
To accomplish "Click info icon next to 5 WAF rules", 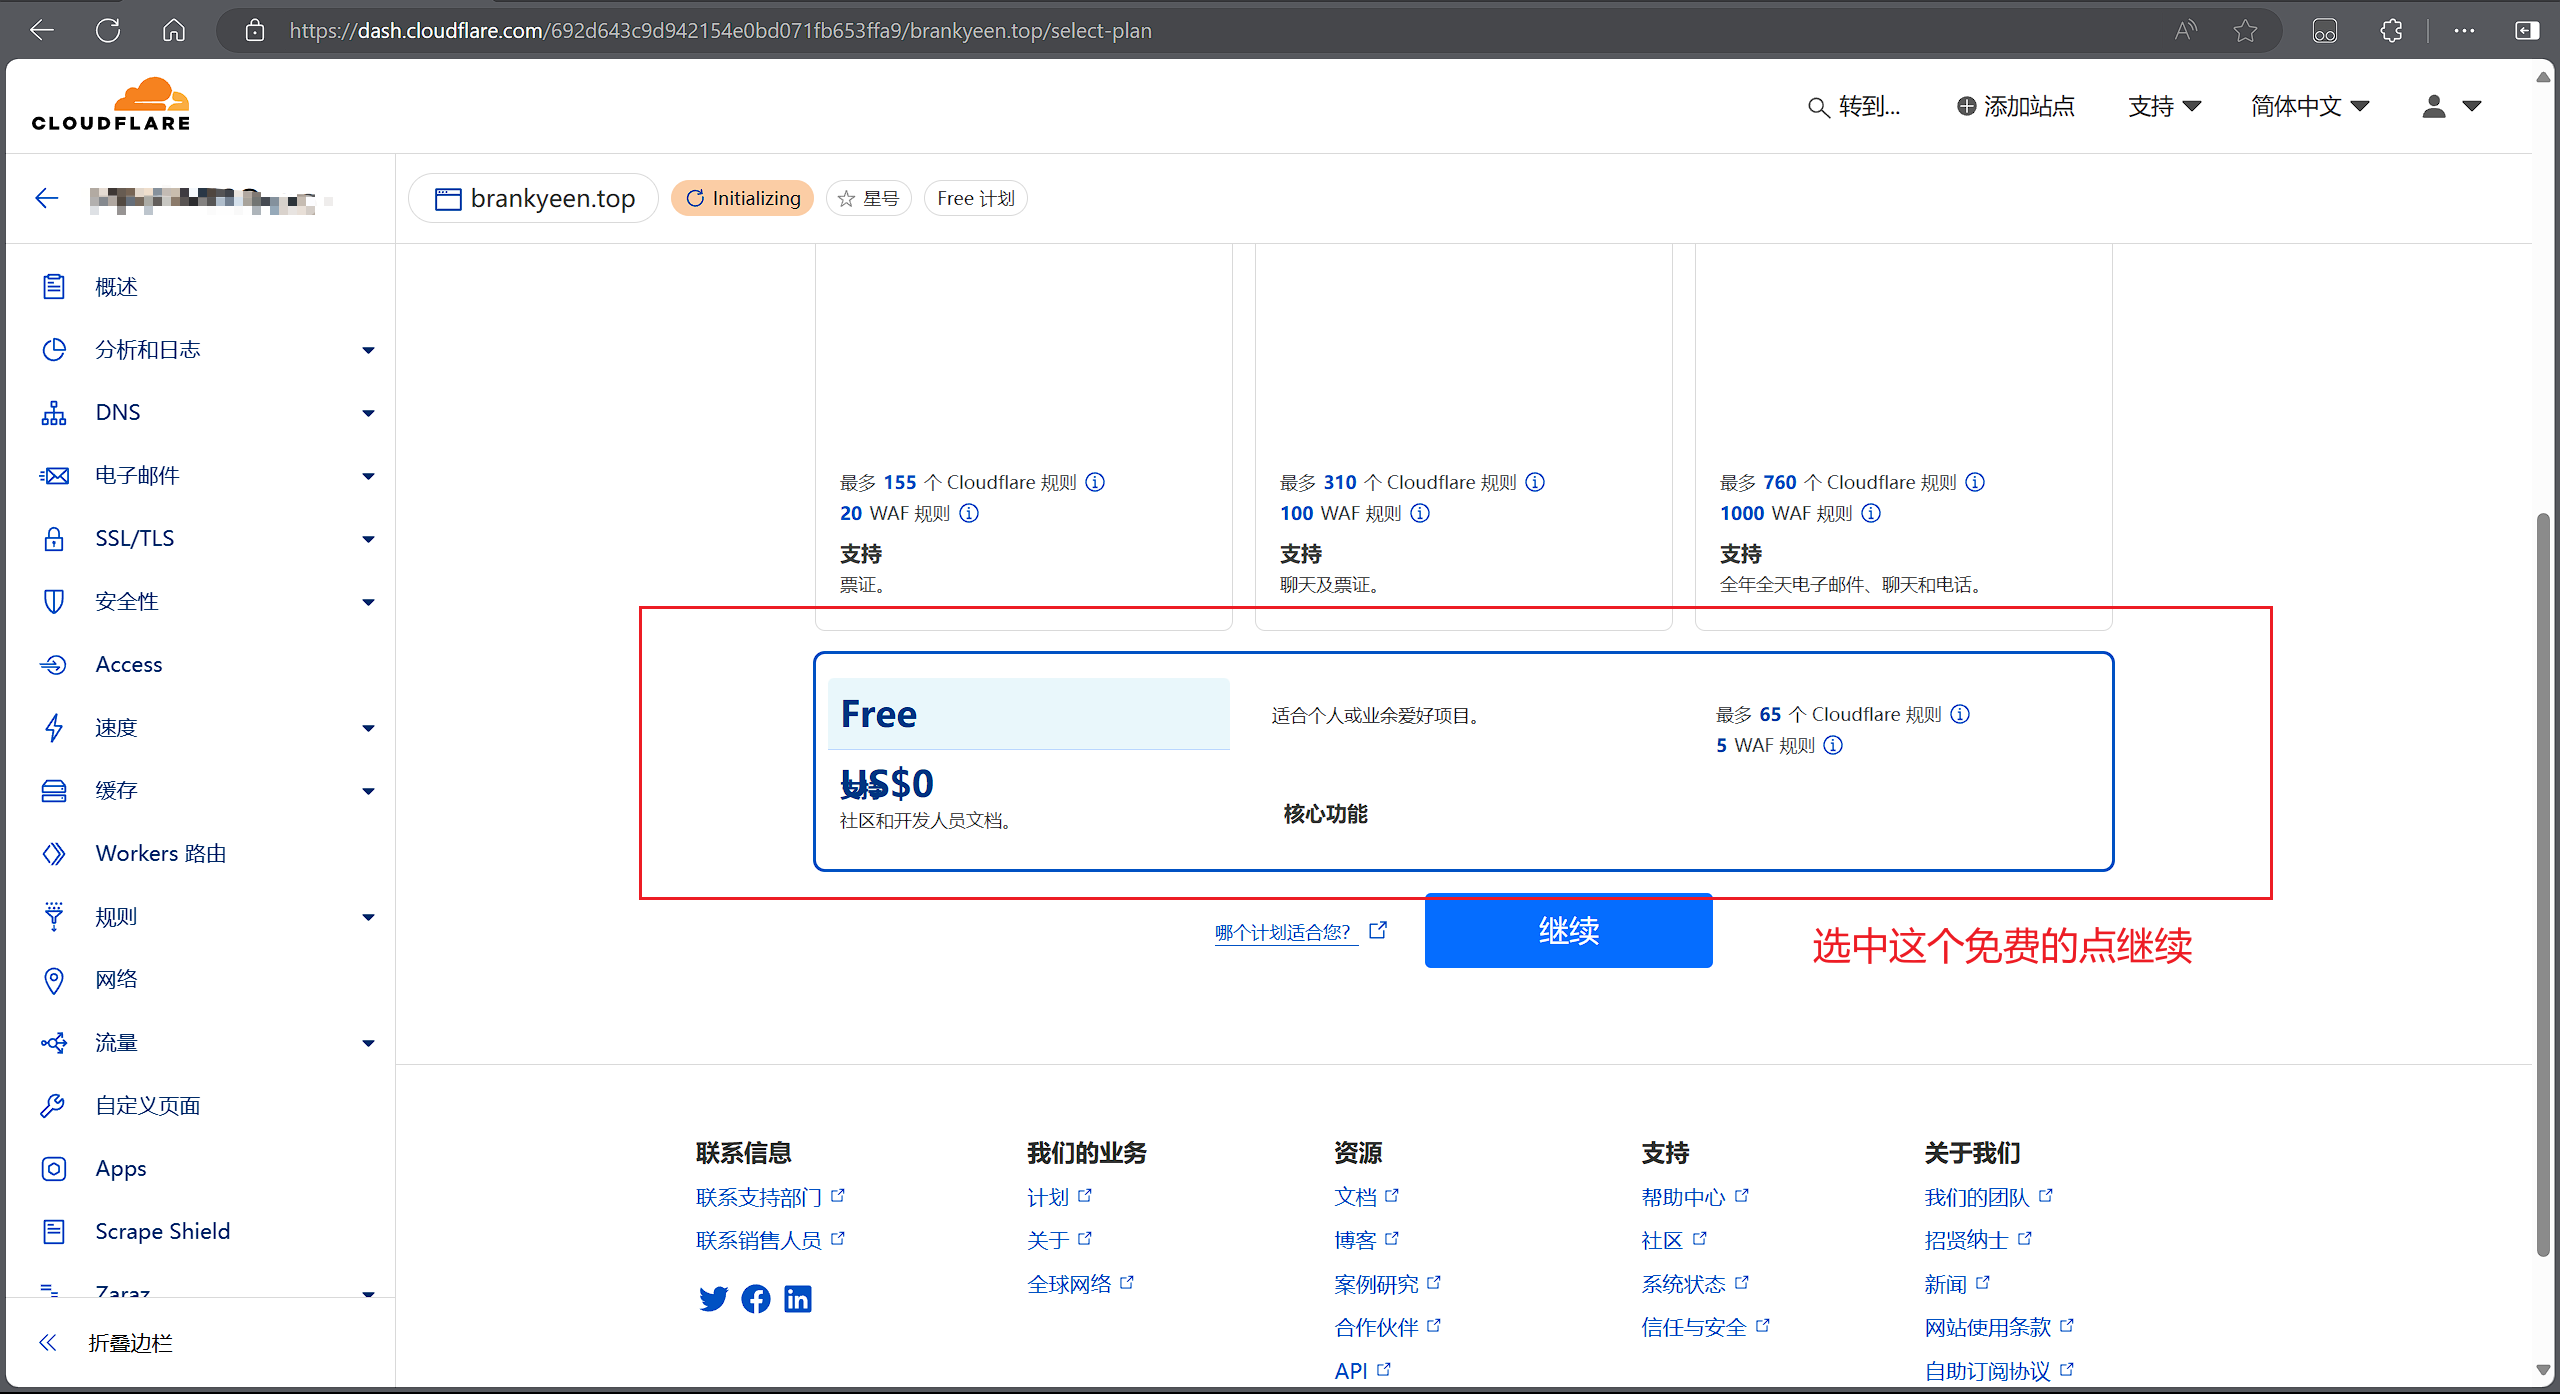I will [1833, 745].
